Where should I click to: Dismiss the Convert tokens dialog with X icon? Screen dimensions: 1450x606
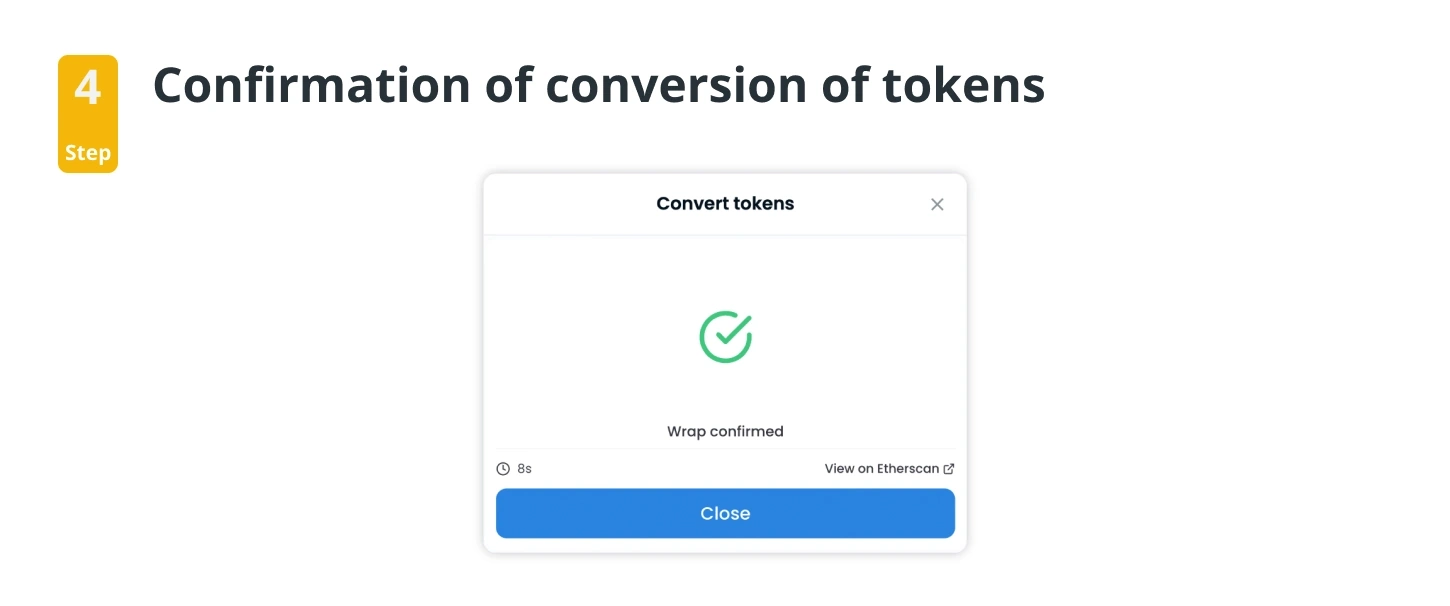tap(937, 204)
